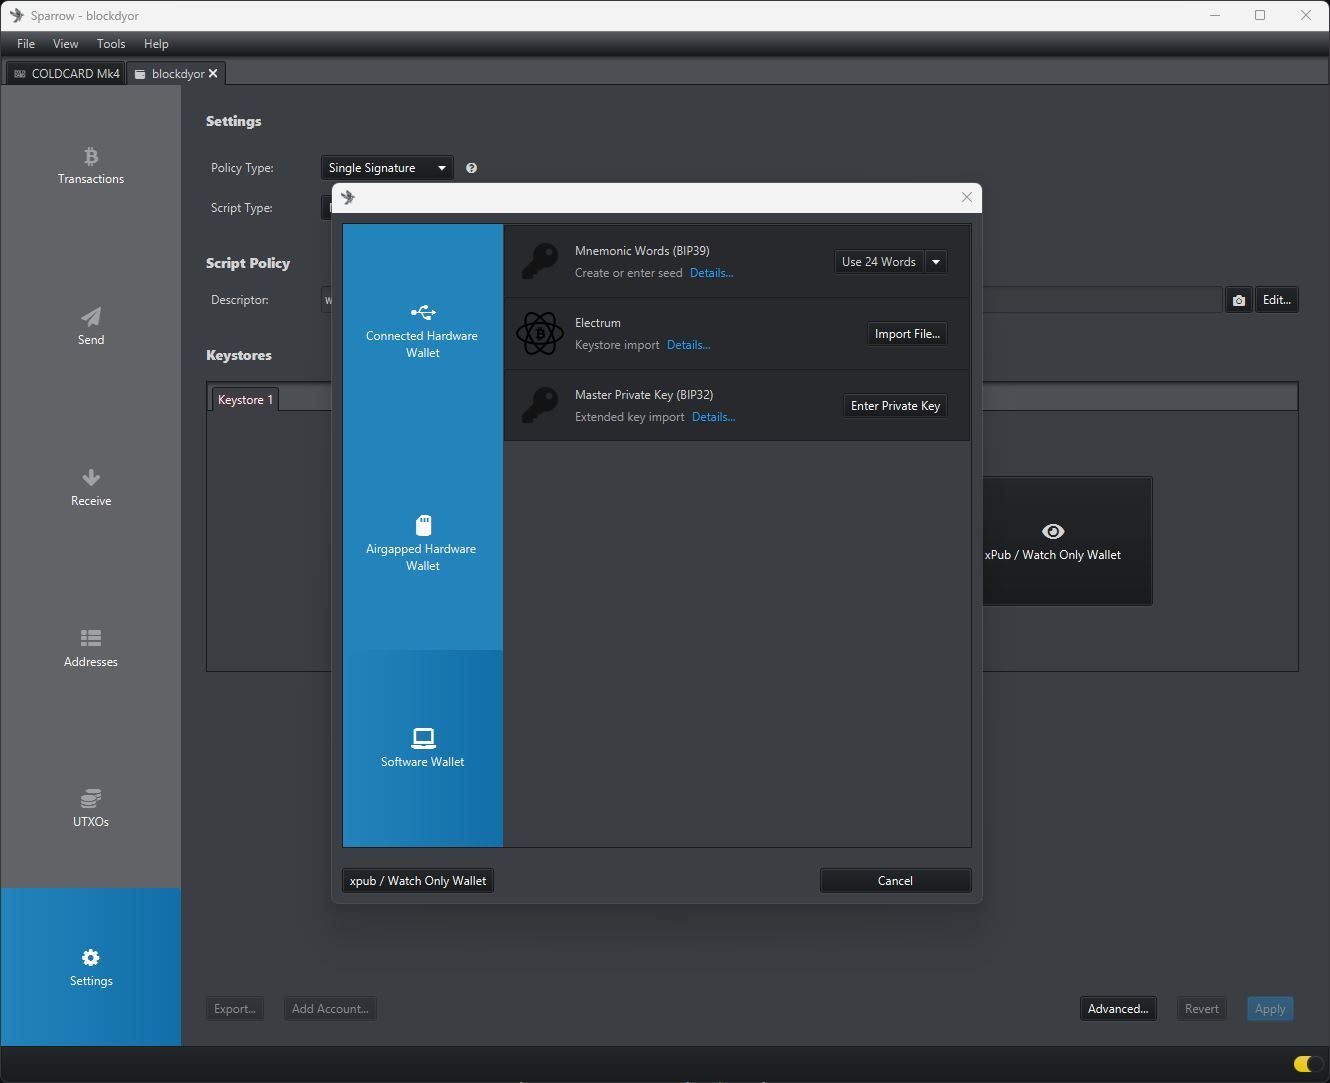The width and height of the screenshot is (1330, 1083).
Task: Open the Tools menu
Action: pos(111,44)
